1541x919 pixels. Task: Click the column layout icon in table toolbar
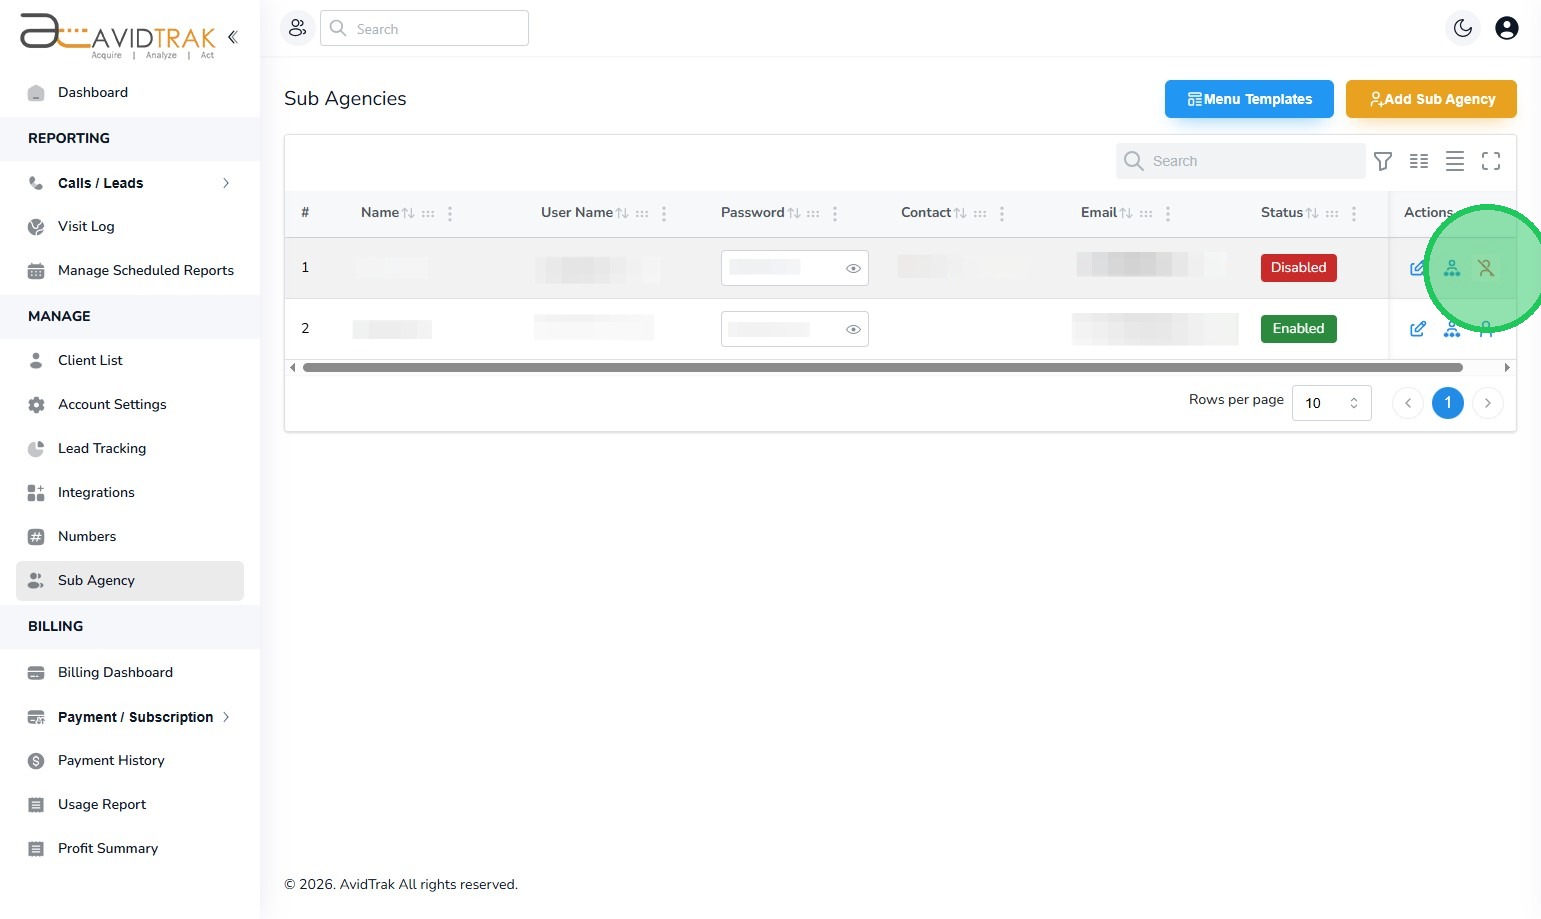click(1419, 161)
